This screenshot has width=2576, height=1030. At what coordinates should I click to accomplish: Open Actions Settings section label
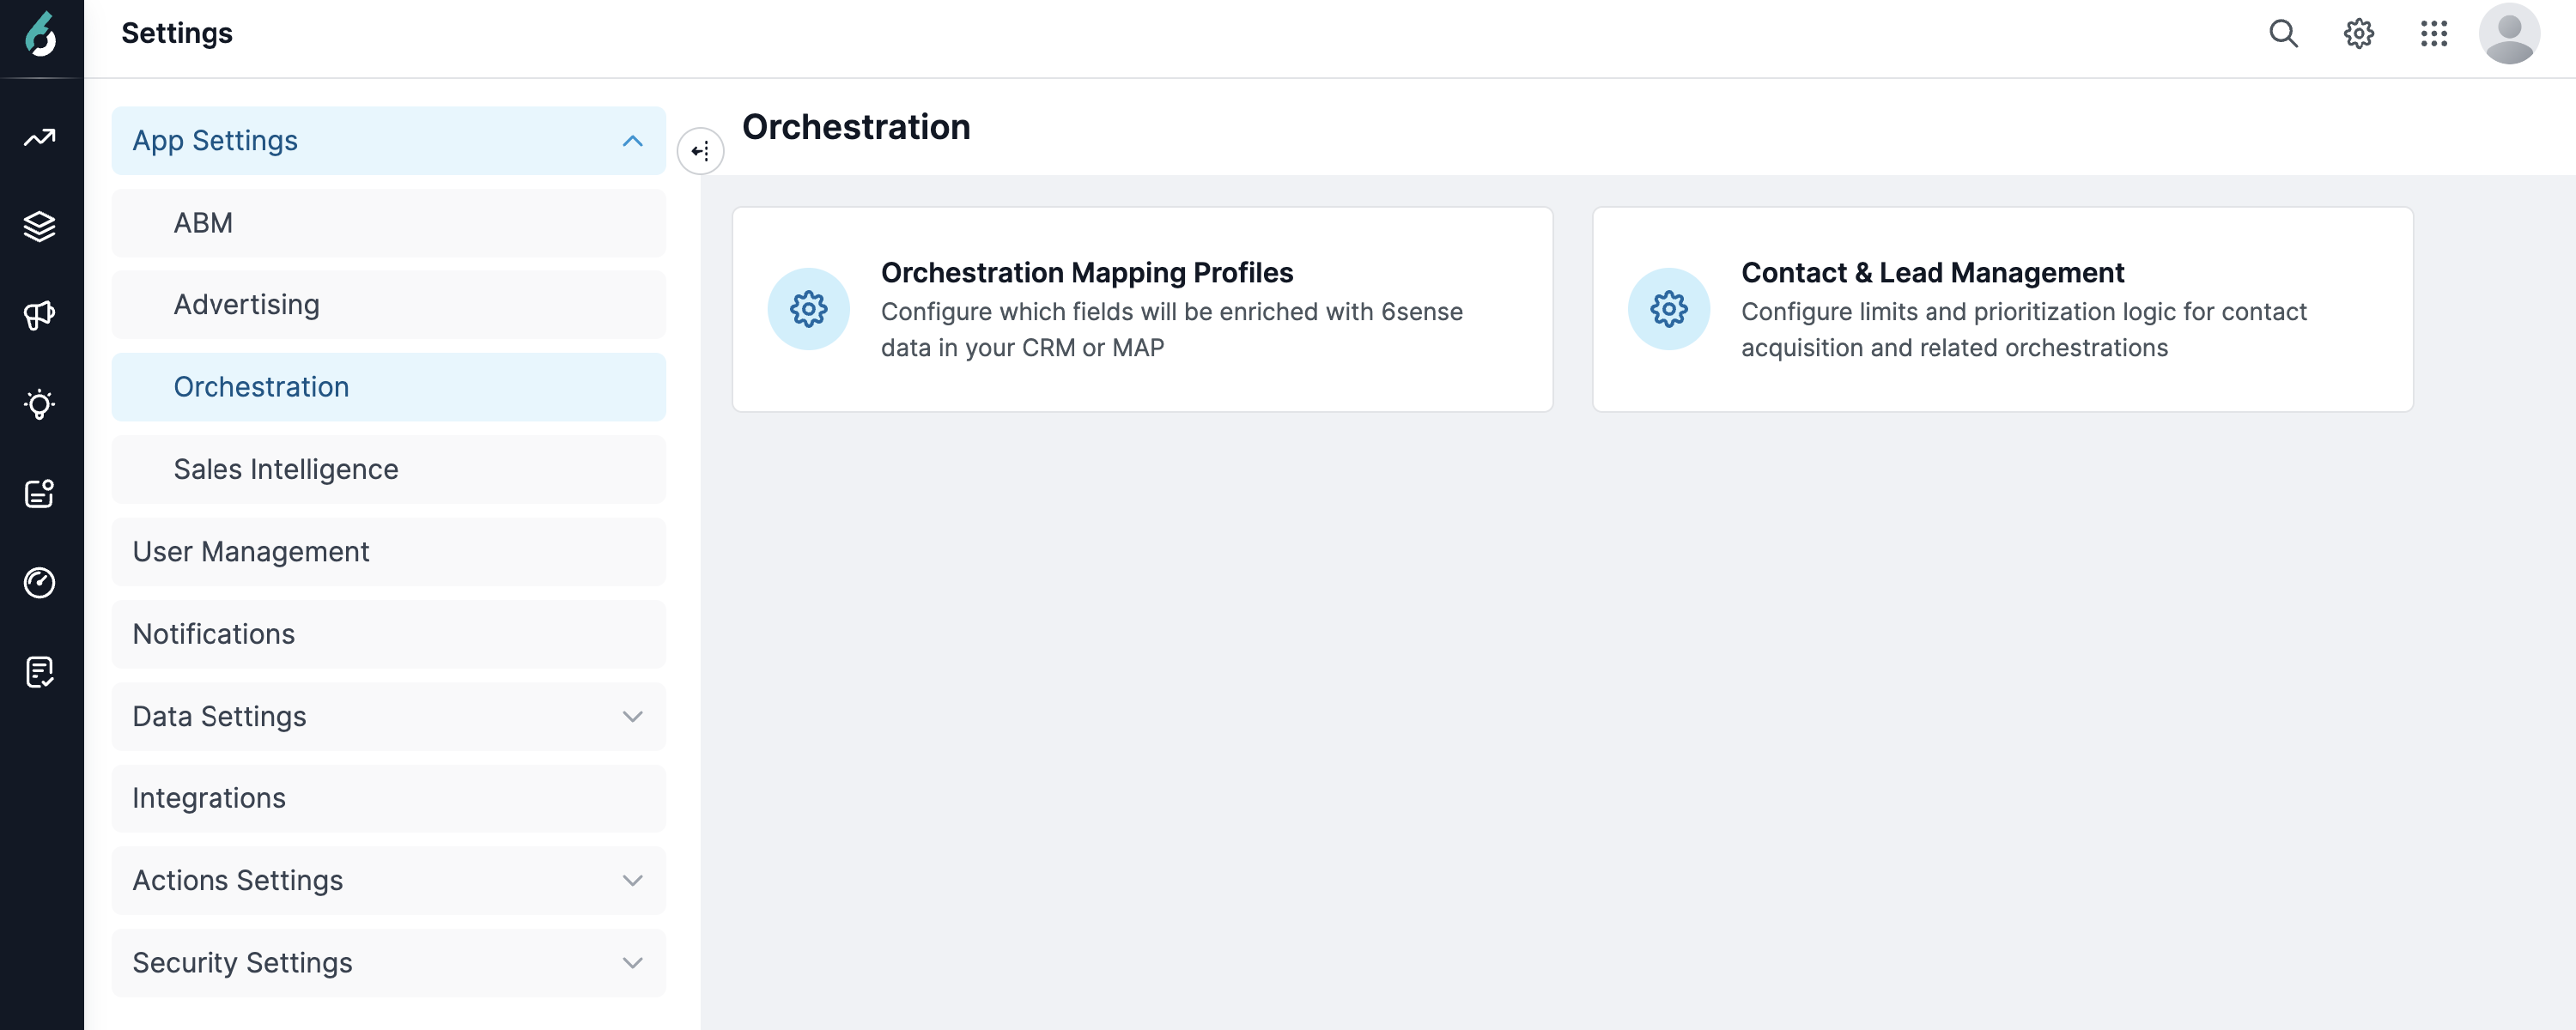237,881
